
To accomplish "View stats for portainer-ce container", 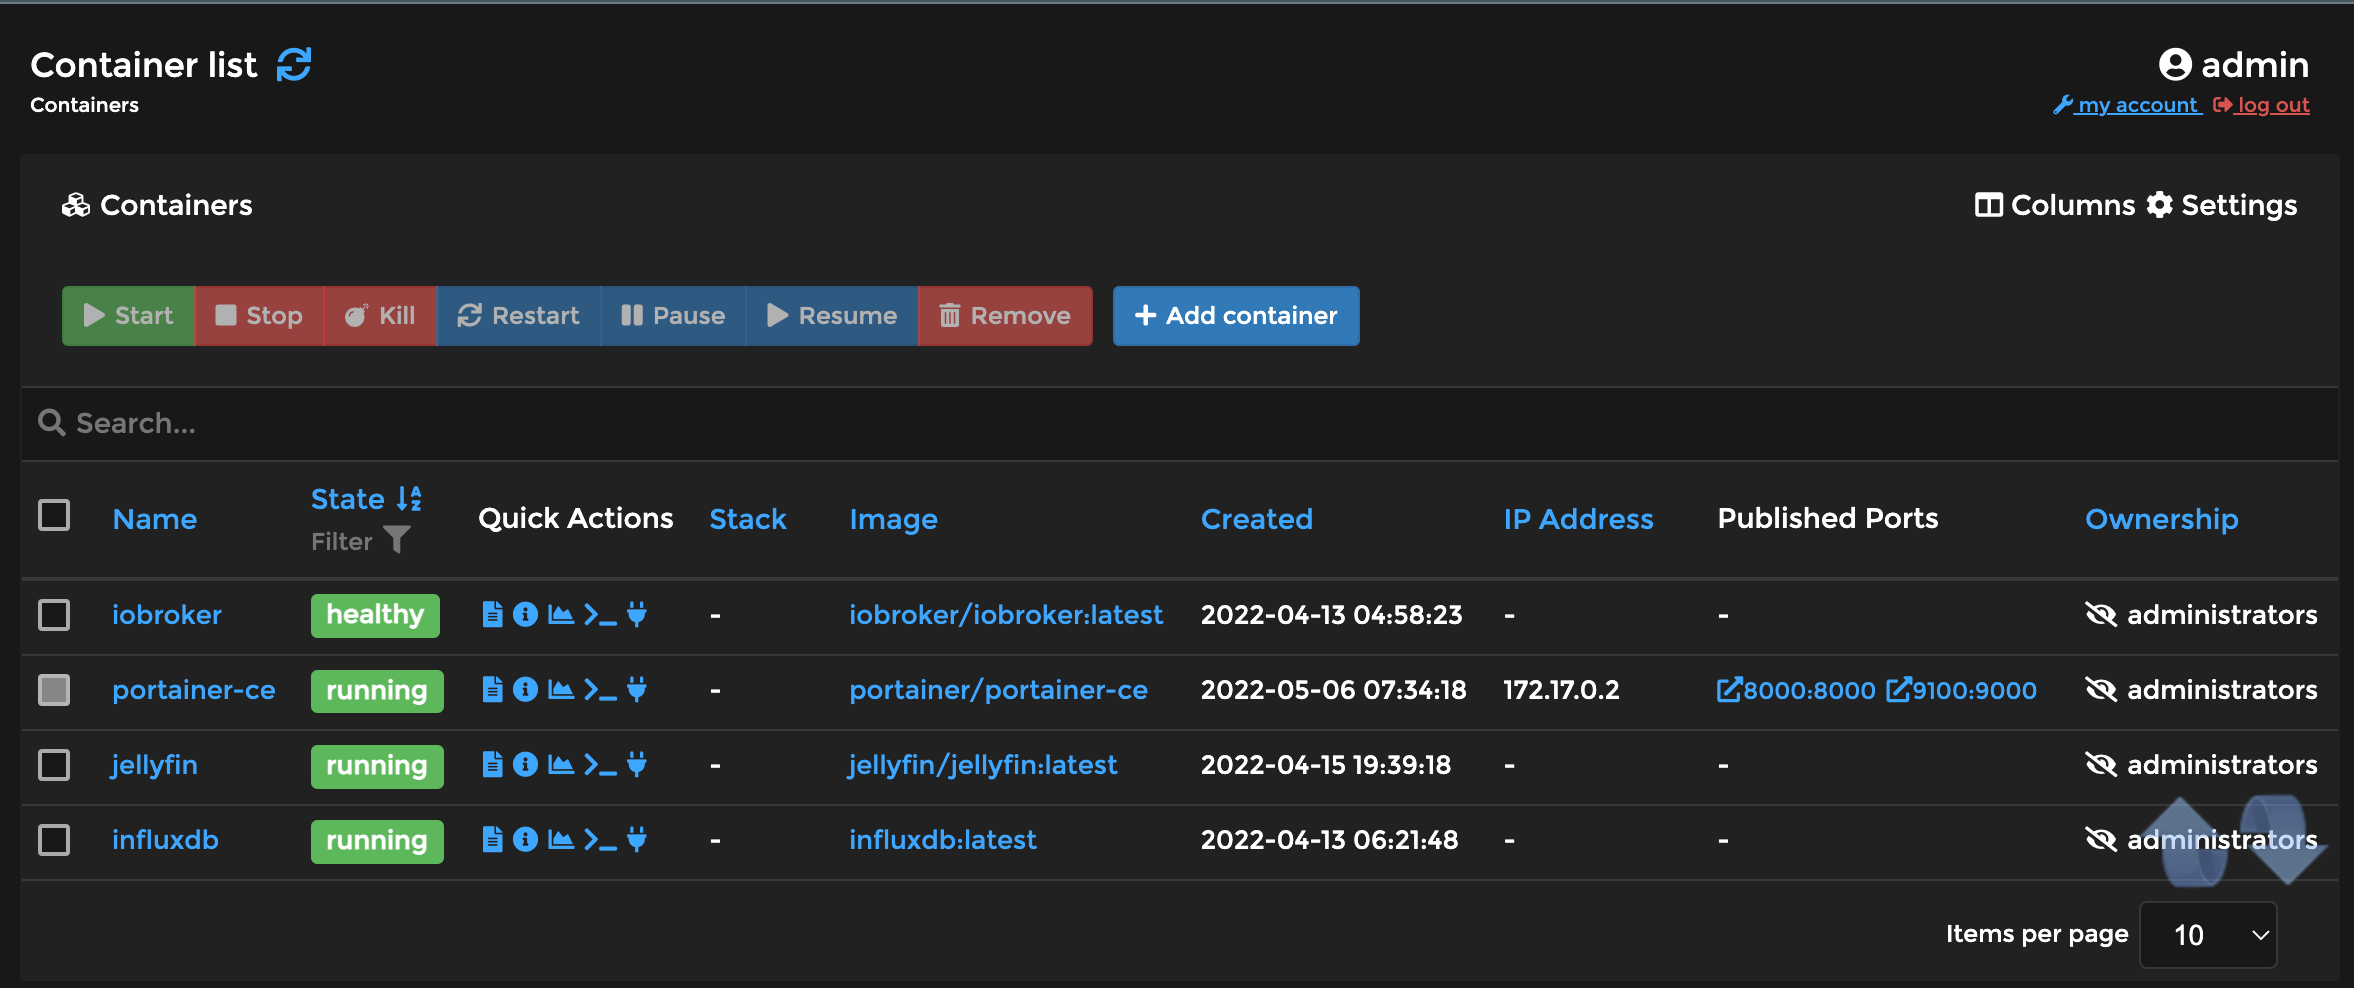I will (561, 689).
